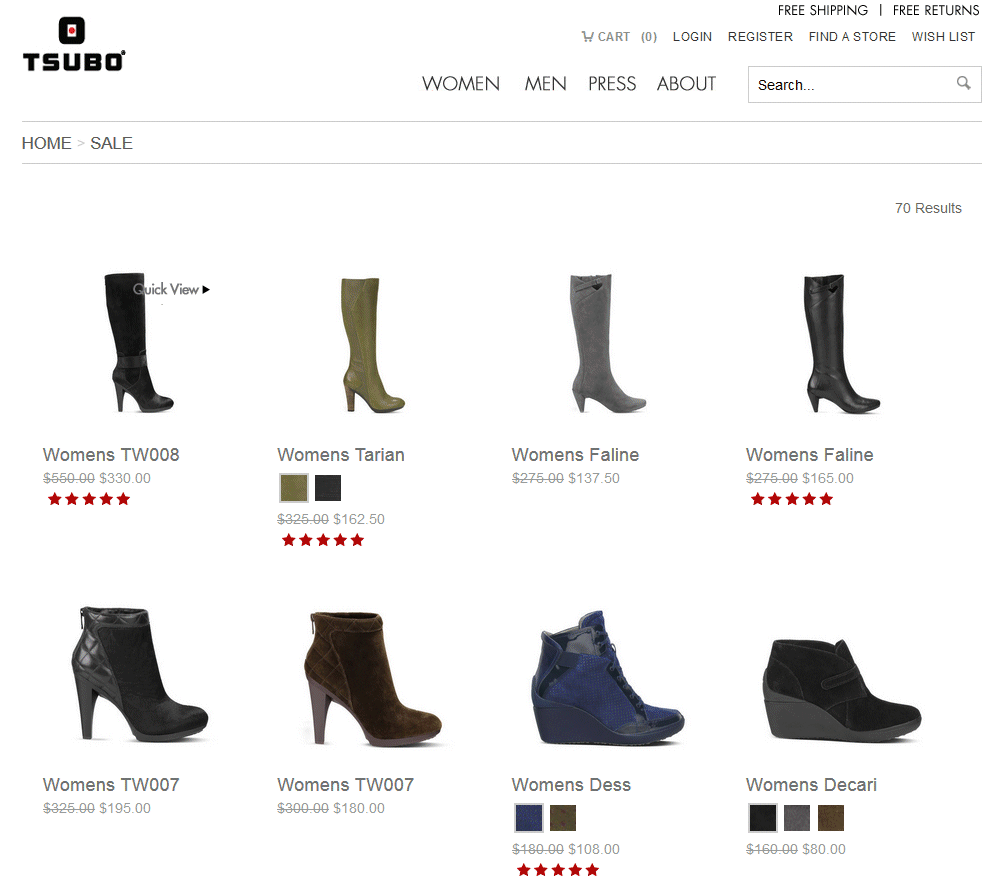Open the MEN menu
This screenshot has width=1002, height=891.
545,84
